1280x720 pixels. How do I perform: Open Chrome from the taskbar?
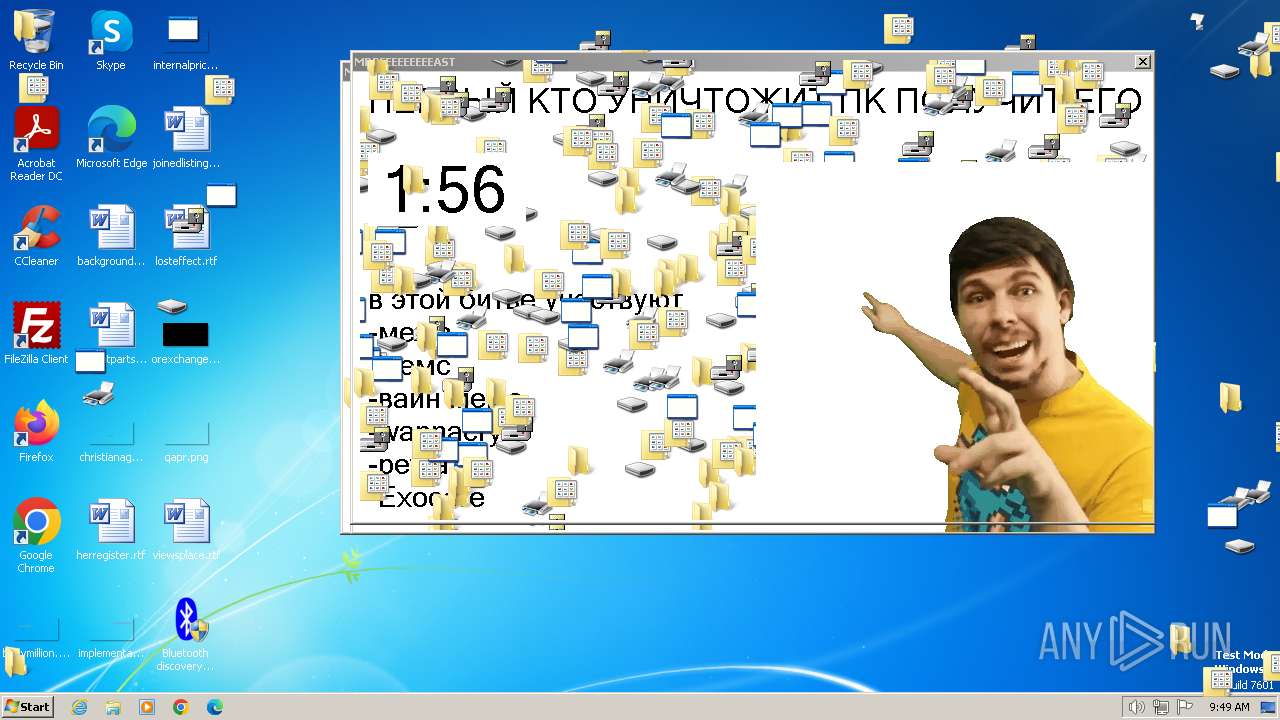pos(181,707)
